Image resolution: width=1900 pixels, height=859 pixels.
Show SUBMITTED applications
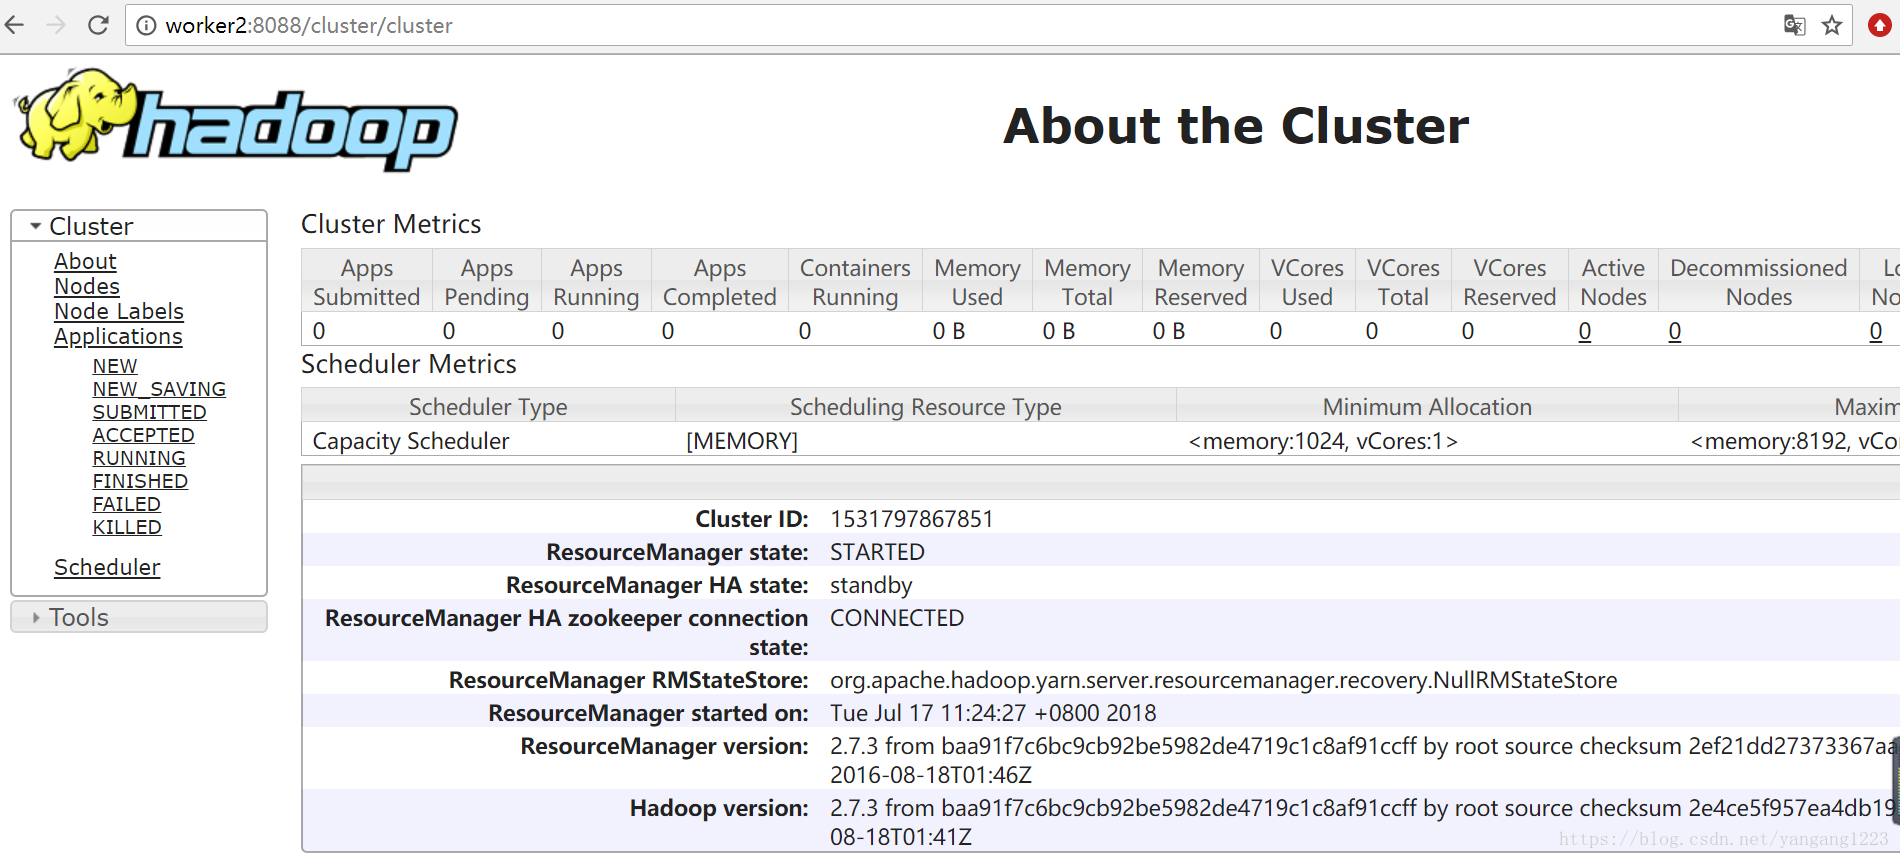coord(150,412)
